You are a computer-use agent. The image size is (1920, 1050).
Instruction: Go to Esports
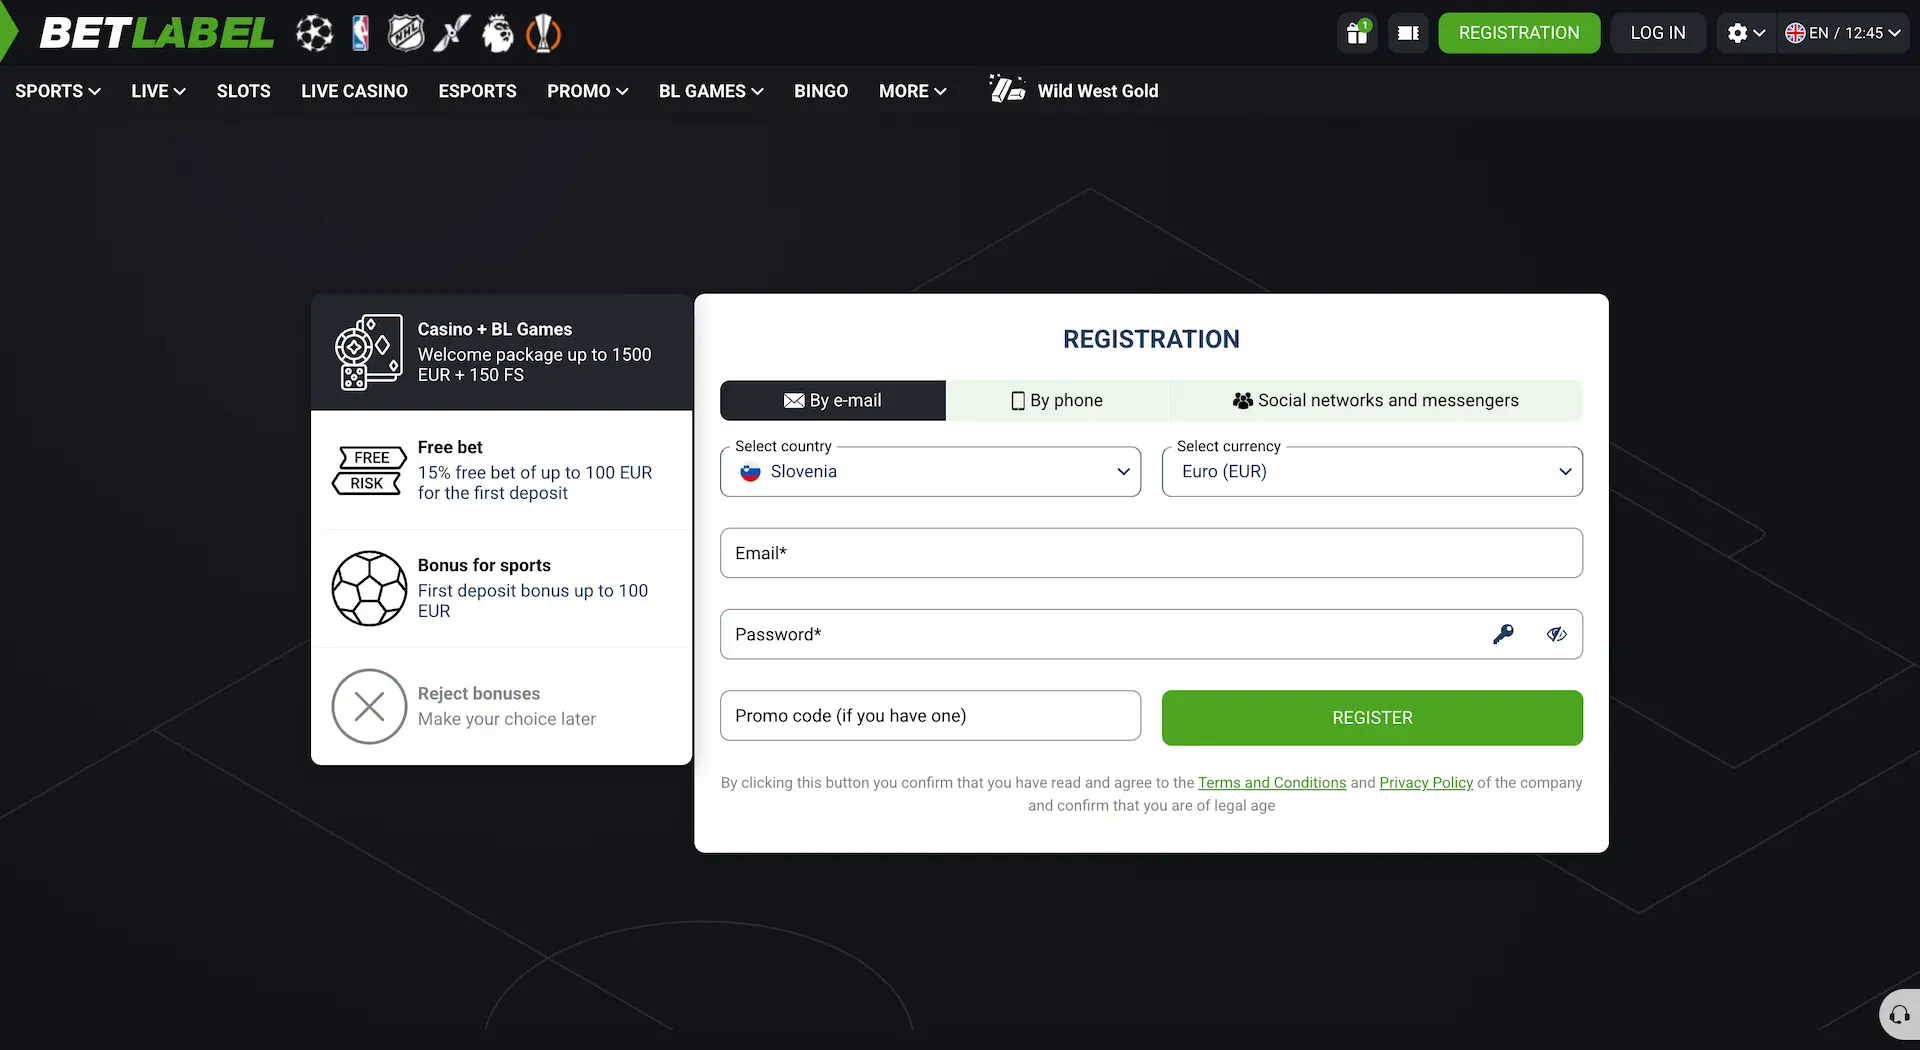pyautogui.click(x=477, y=91)
